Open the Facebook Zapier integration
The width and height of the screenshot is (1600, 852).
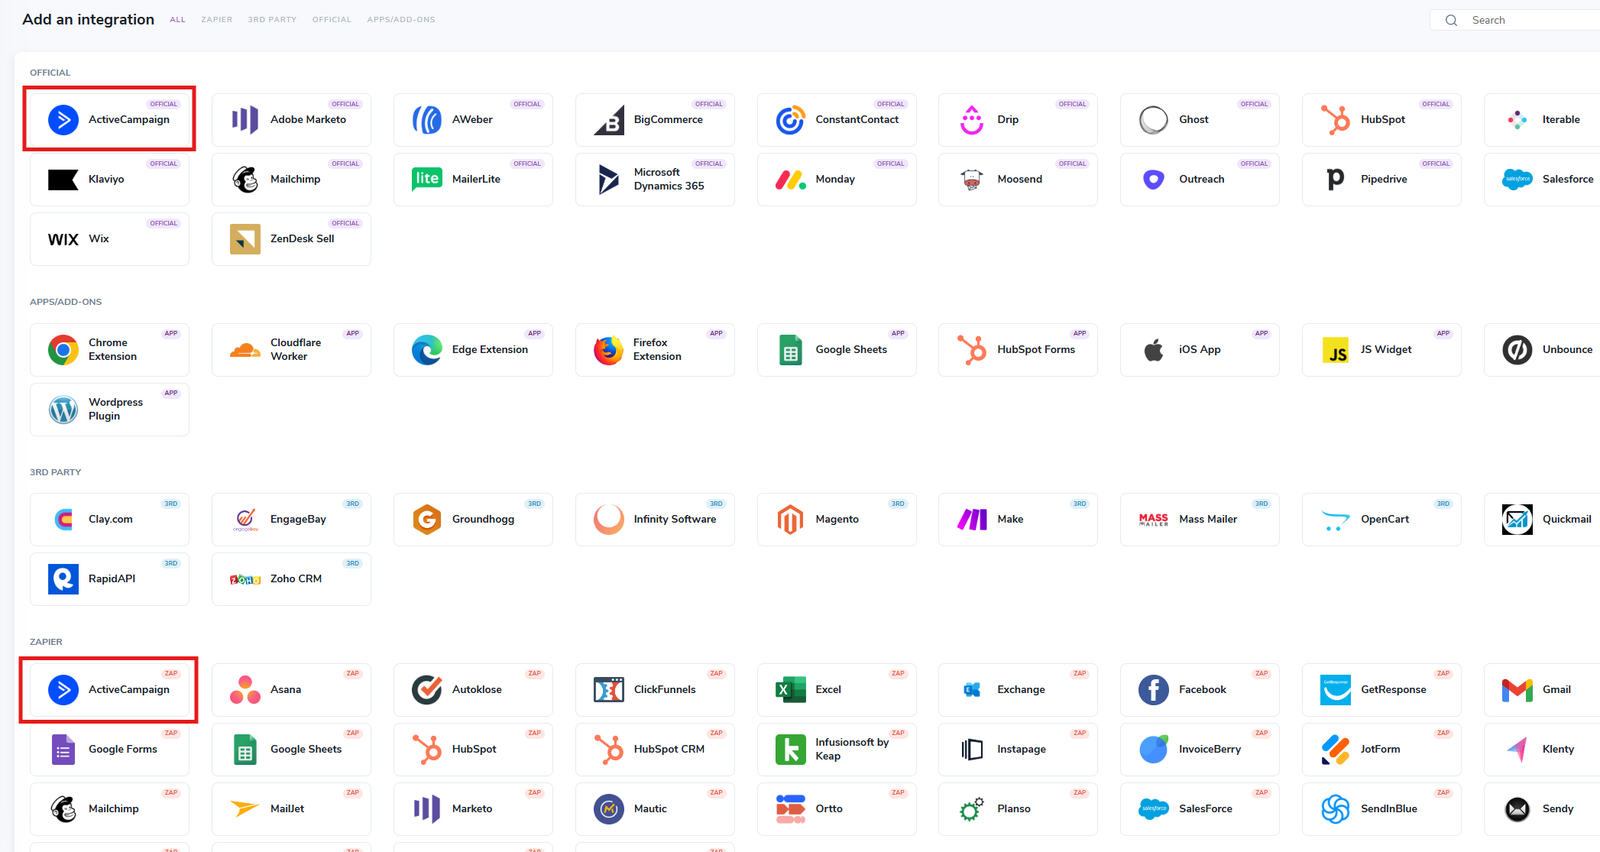(1199, 689)
